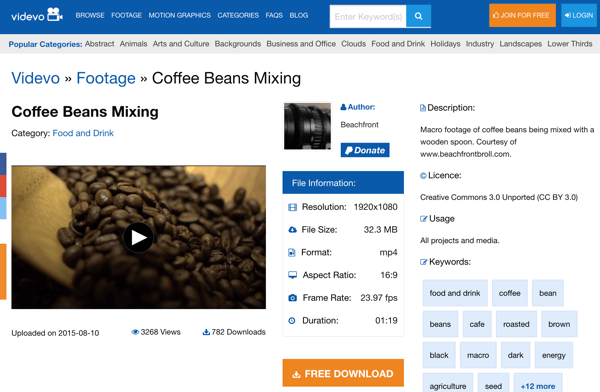Click the Aspect Ratio monitor icon
The height and width of the screenshot is (392, 600).
pos(292,275)
